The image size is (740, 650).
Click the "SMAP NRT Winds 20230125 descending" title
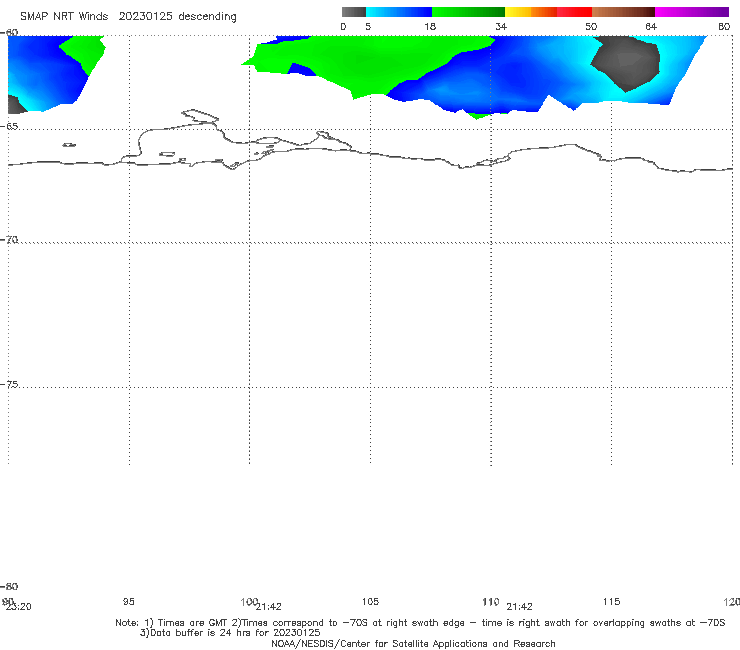[x=128, y=17]
